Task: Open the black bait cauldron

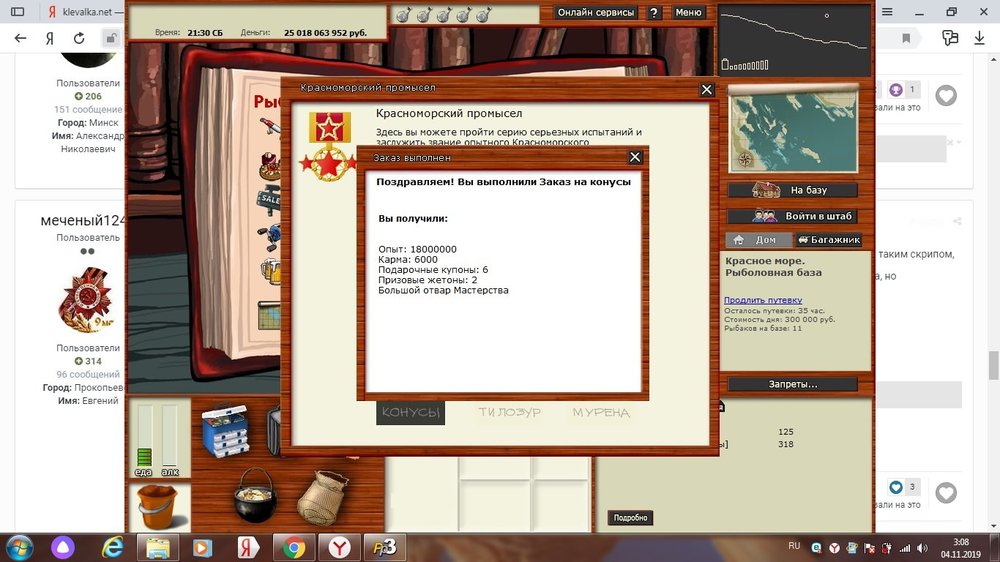Action: (x=255, y=496)
